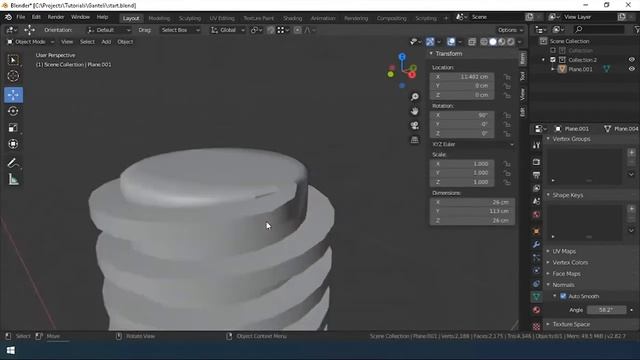Lock the Location X value
Image resolution: width=640 pixels, height=360 pixels.
click(x=507, y=77)
